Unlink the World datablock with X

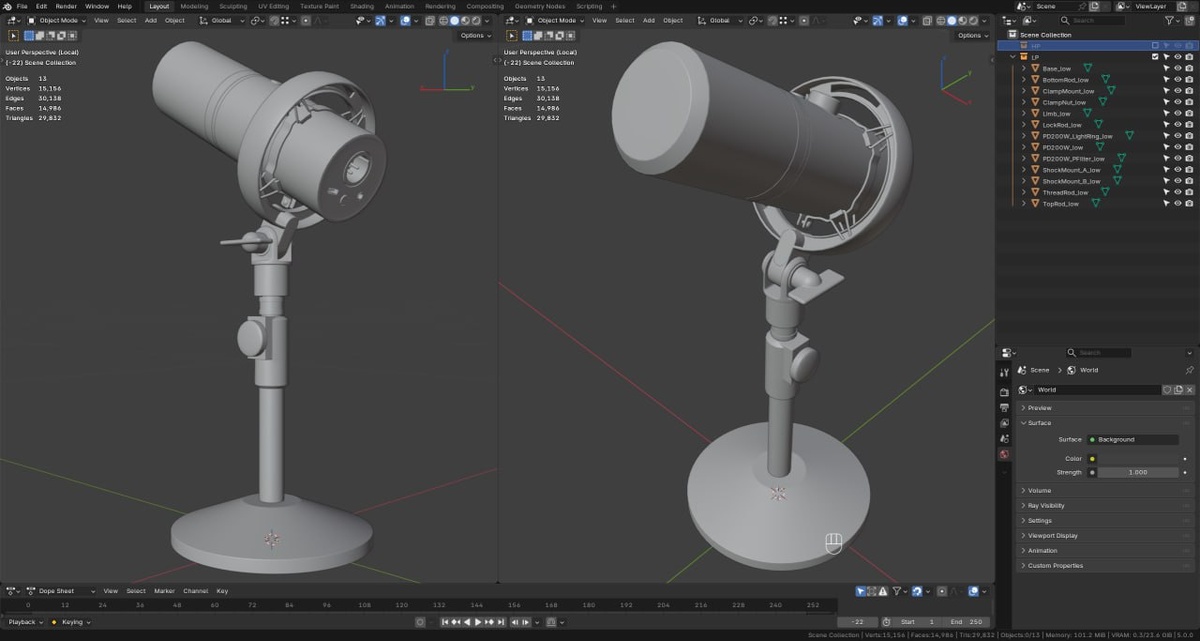[x=1189, y=390]
